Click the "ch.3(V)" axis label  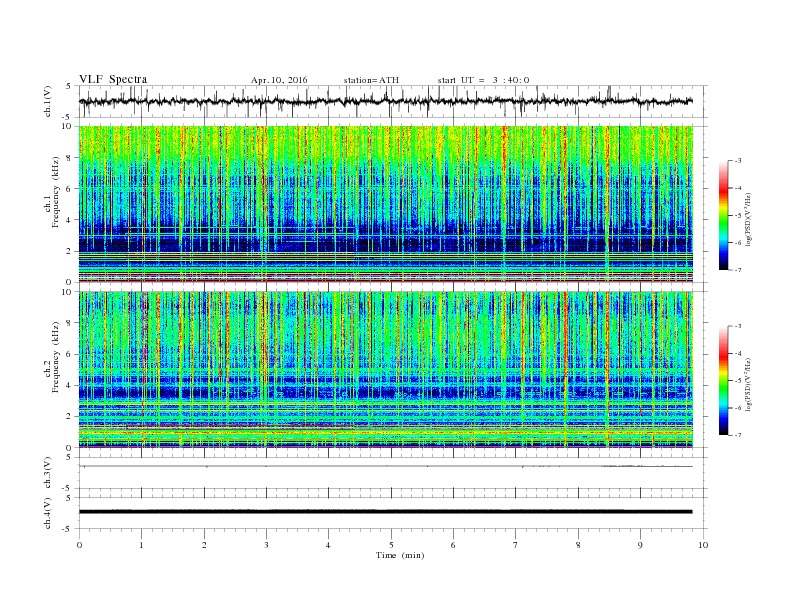(48, 473)
